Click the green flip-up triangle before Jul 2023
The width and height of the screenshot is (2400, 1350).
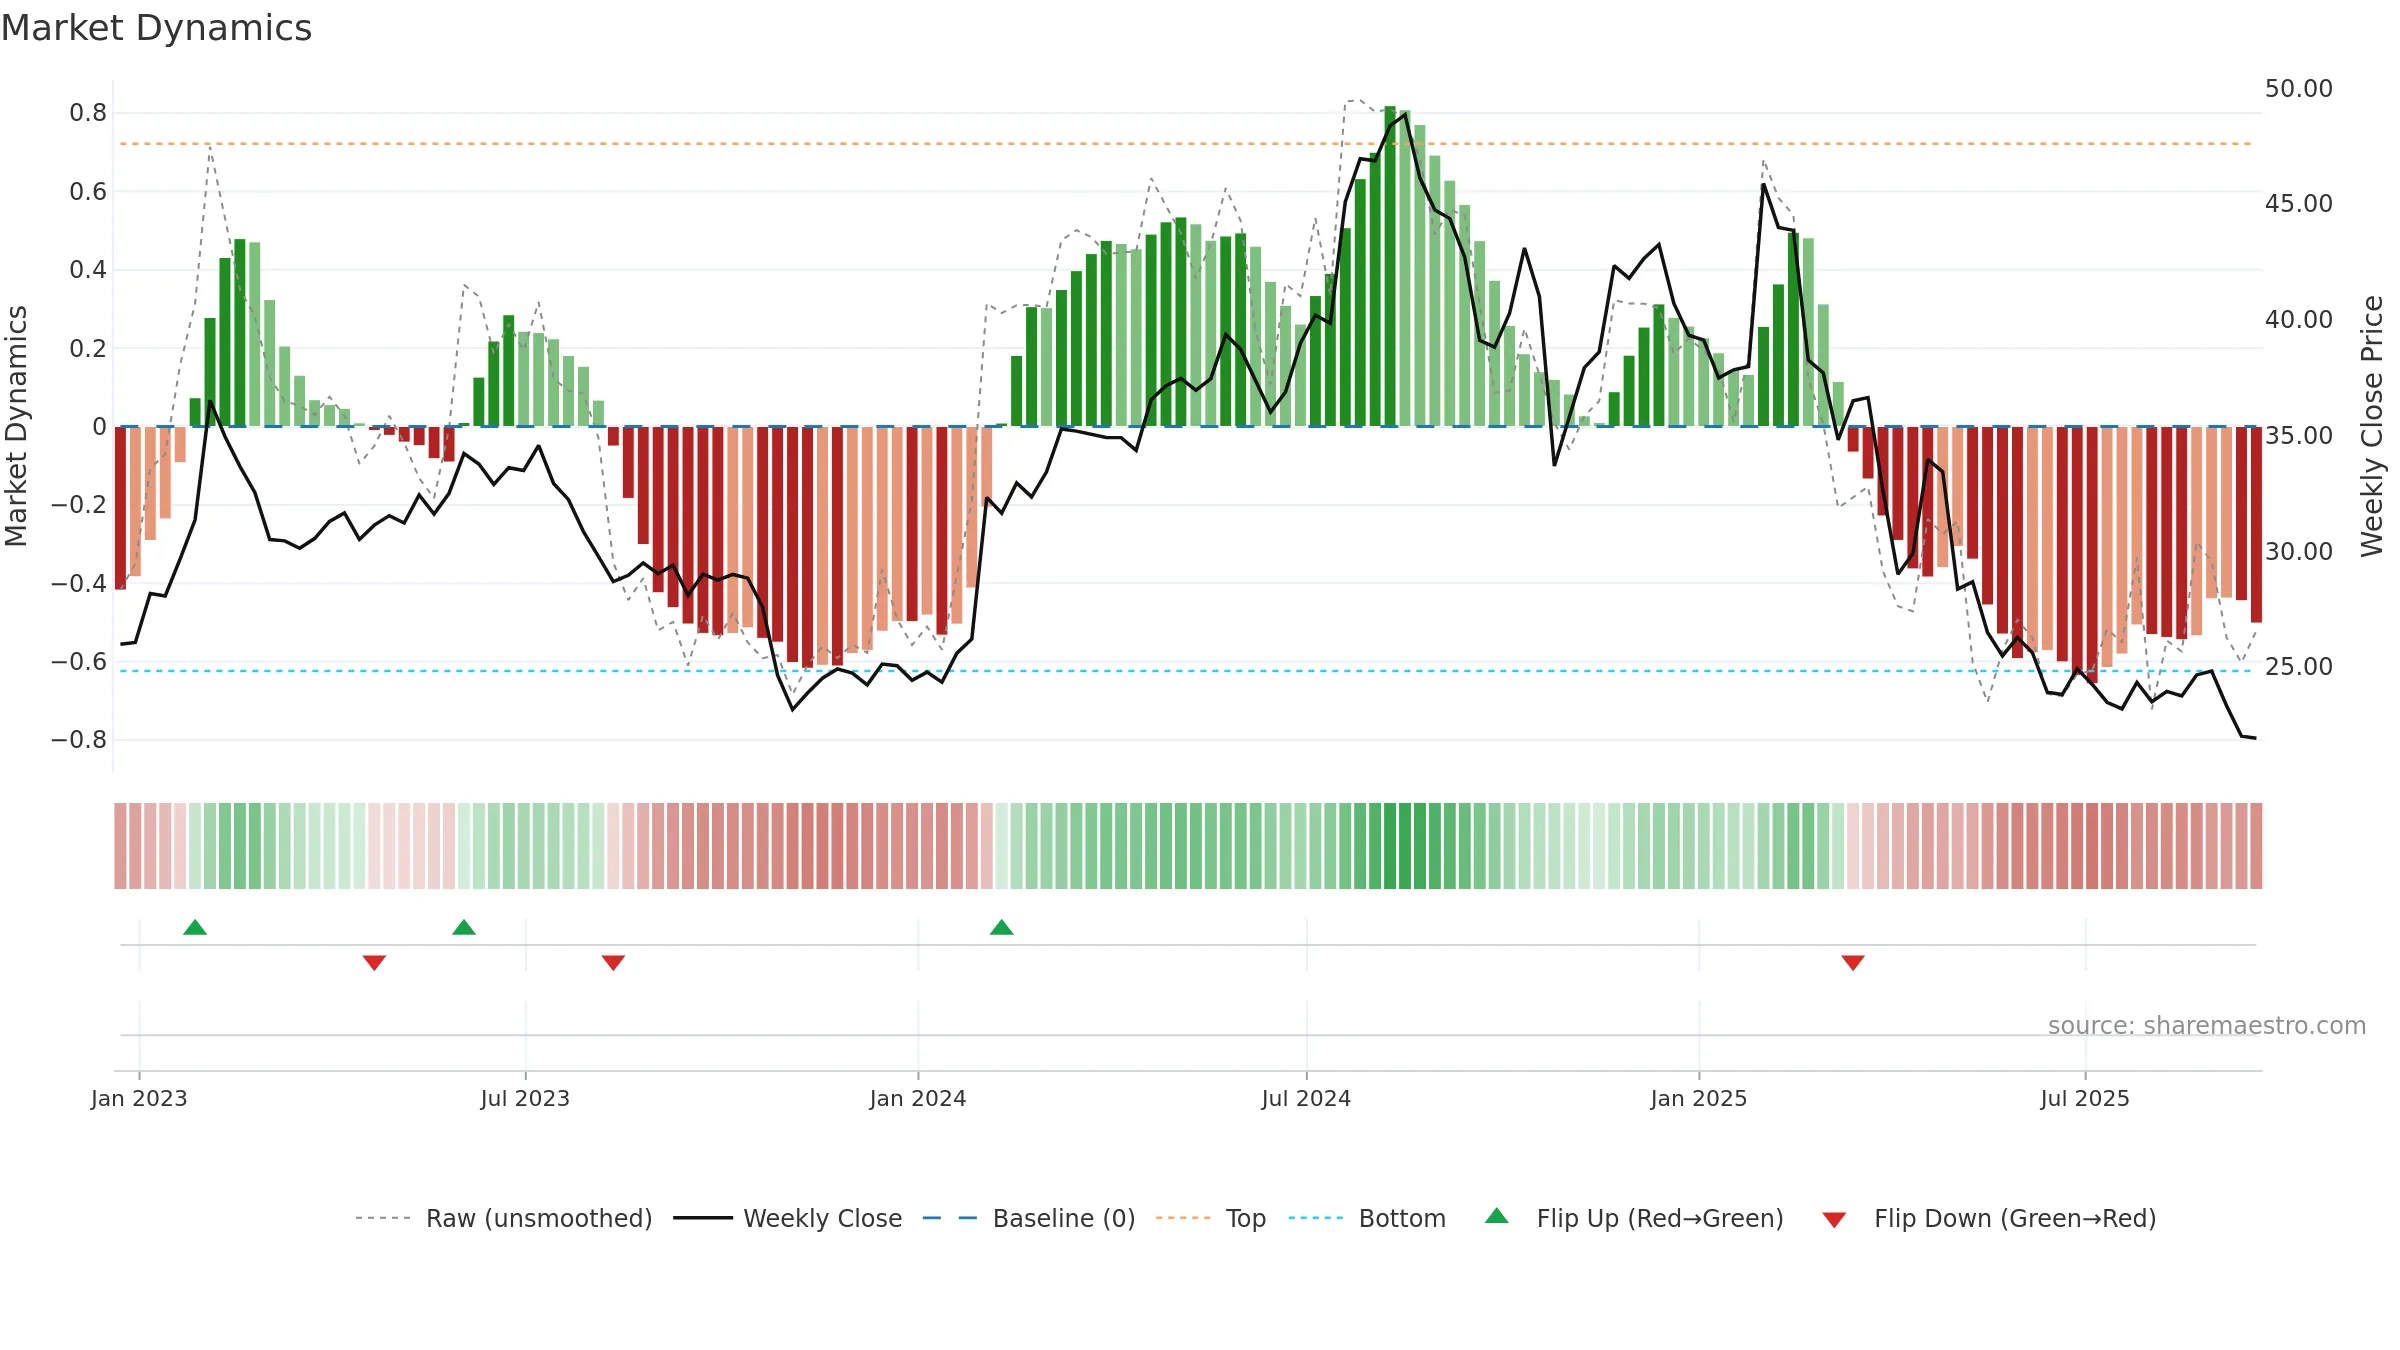(464, 928)
